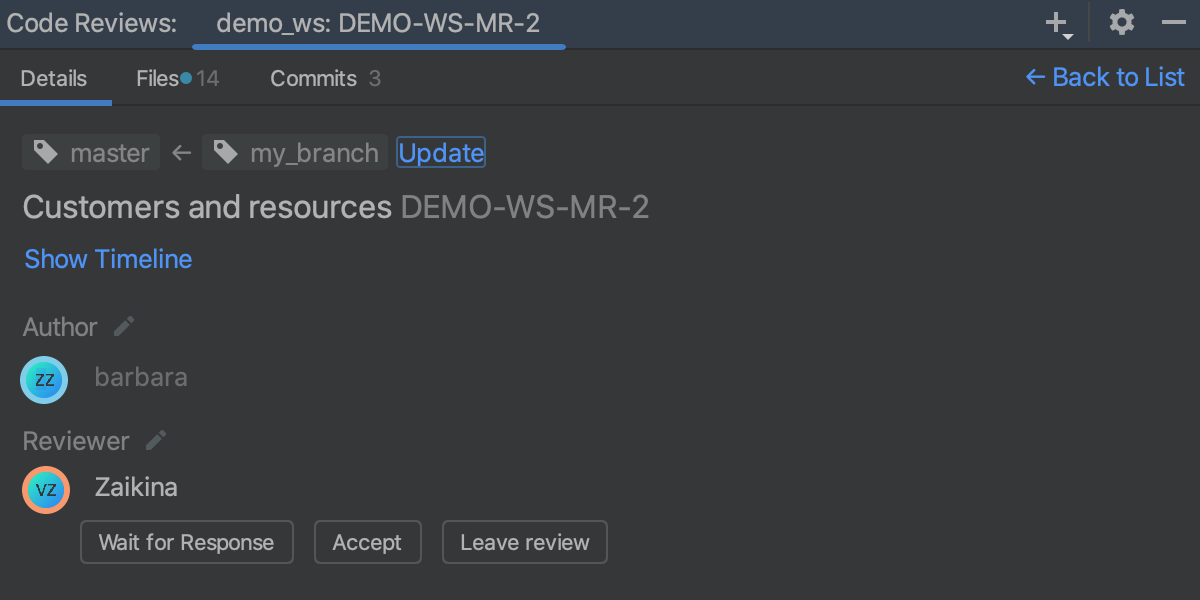The width and height of the screenshot is (1200, 600).
Task: Open the Commits tab
Action: (x=314, y=78)
